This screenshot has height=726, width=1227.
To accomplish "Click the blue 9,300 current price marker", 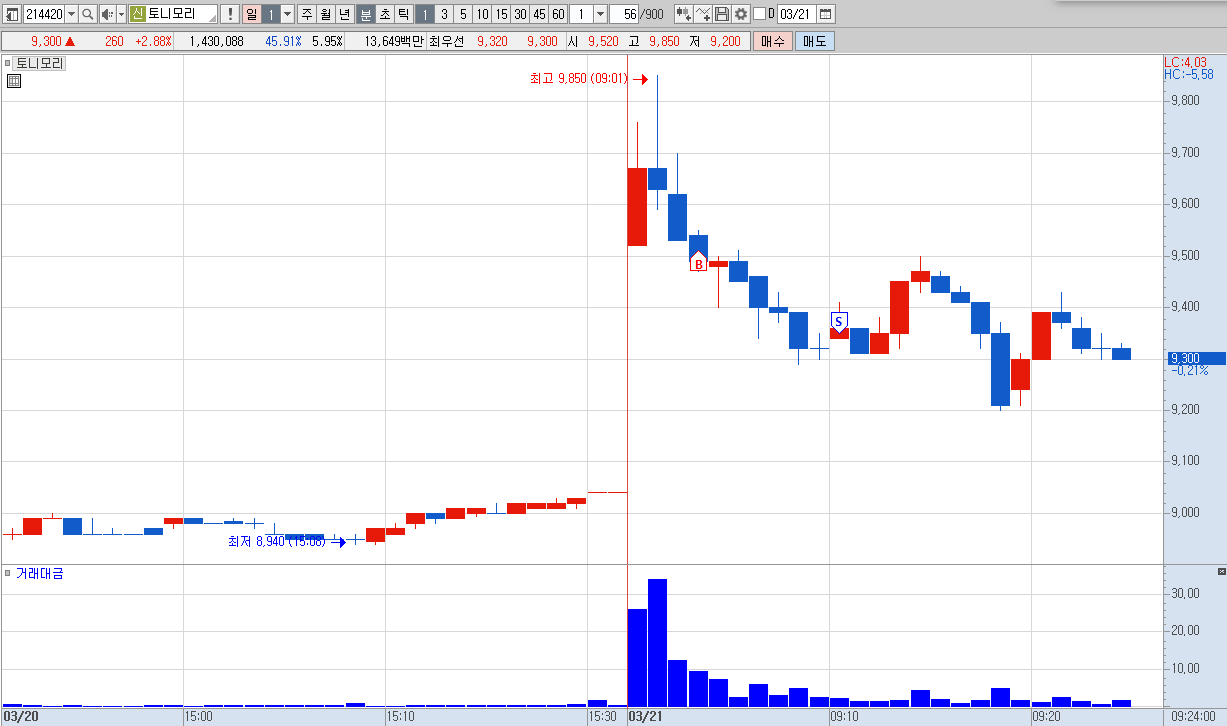I will 1195,358.
